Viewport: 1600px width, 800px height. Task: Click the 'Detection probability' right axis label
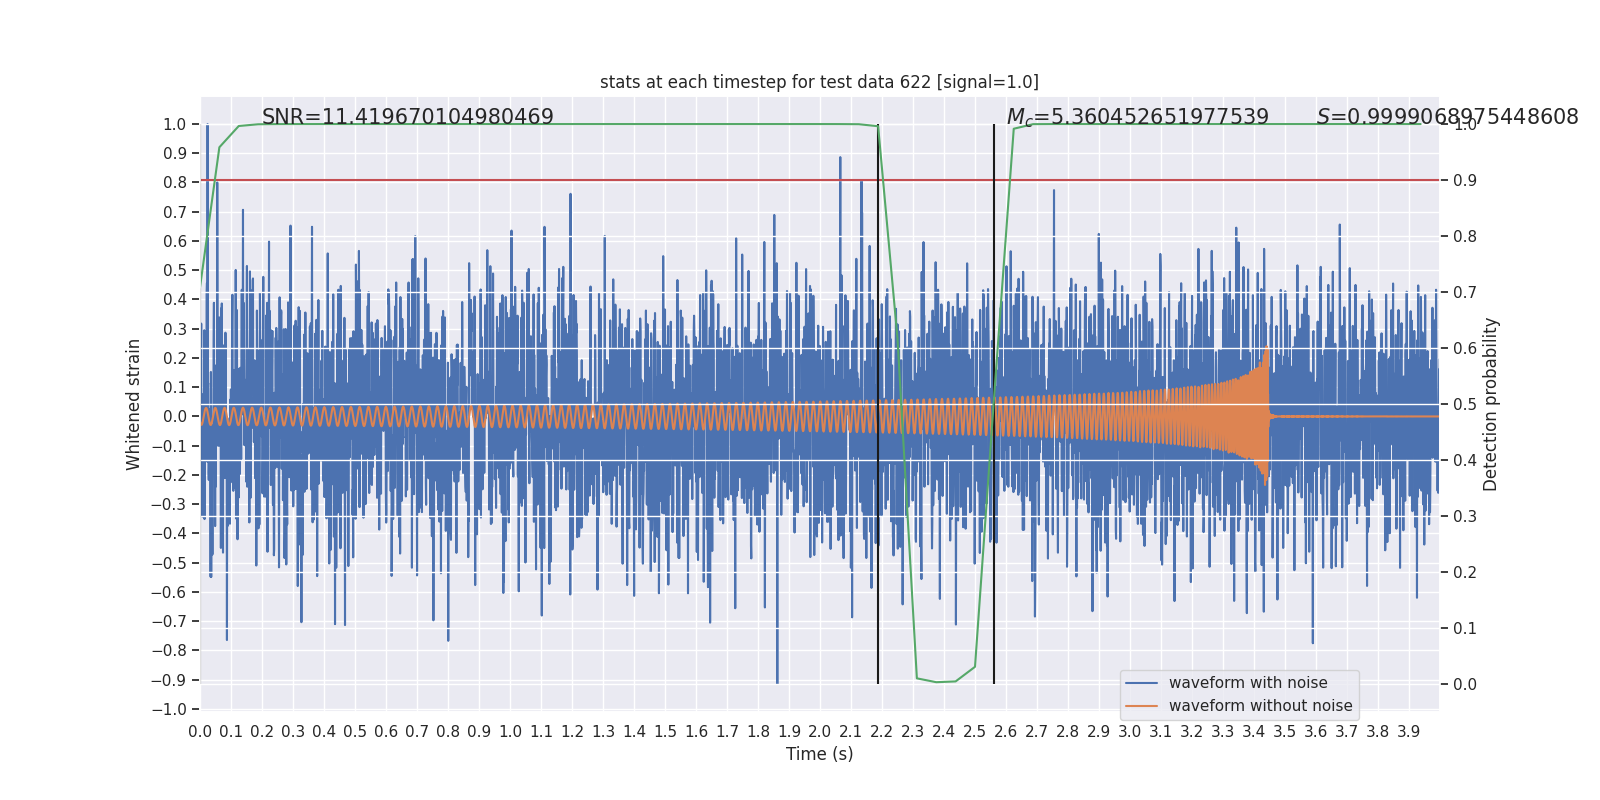1491,404
